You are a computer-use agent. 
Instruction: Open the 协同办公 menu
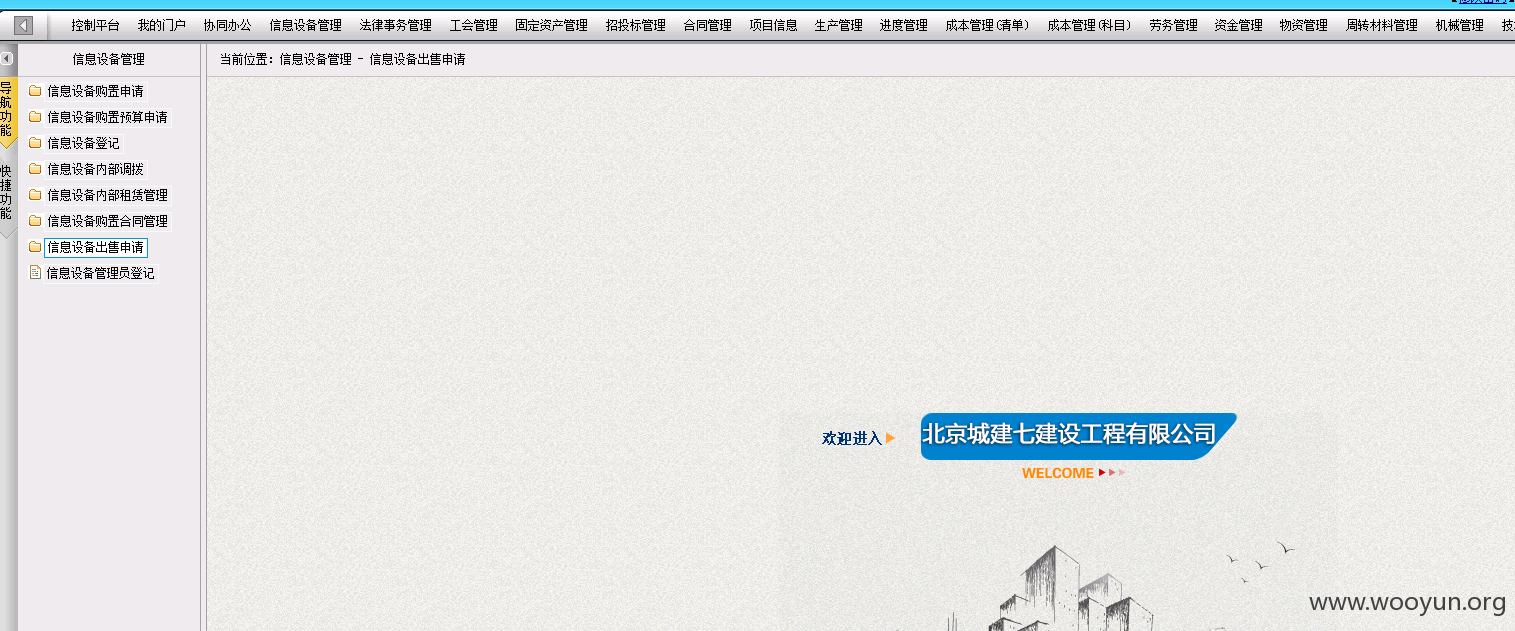[x=227, y=26]
